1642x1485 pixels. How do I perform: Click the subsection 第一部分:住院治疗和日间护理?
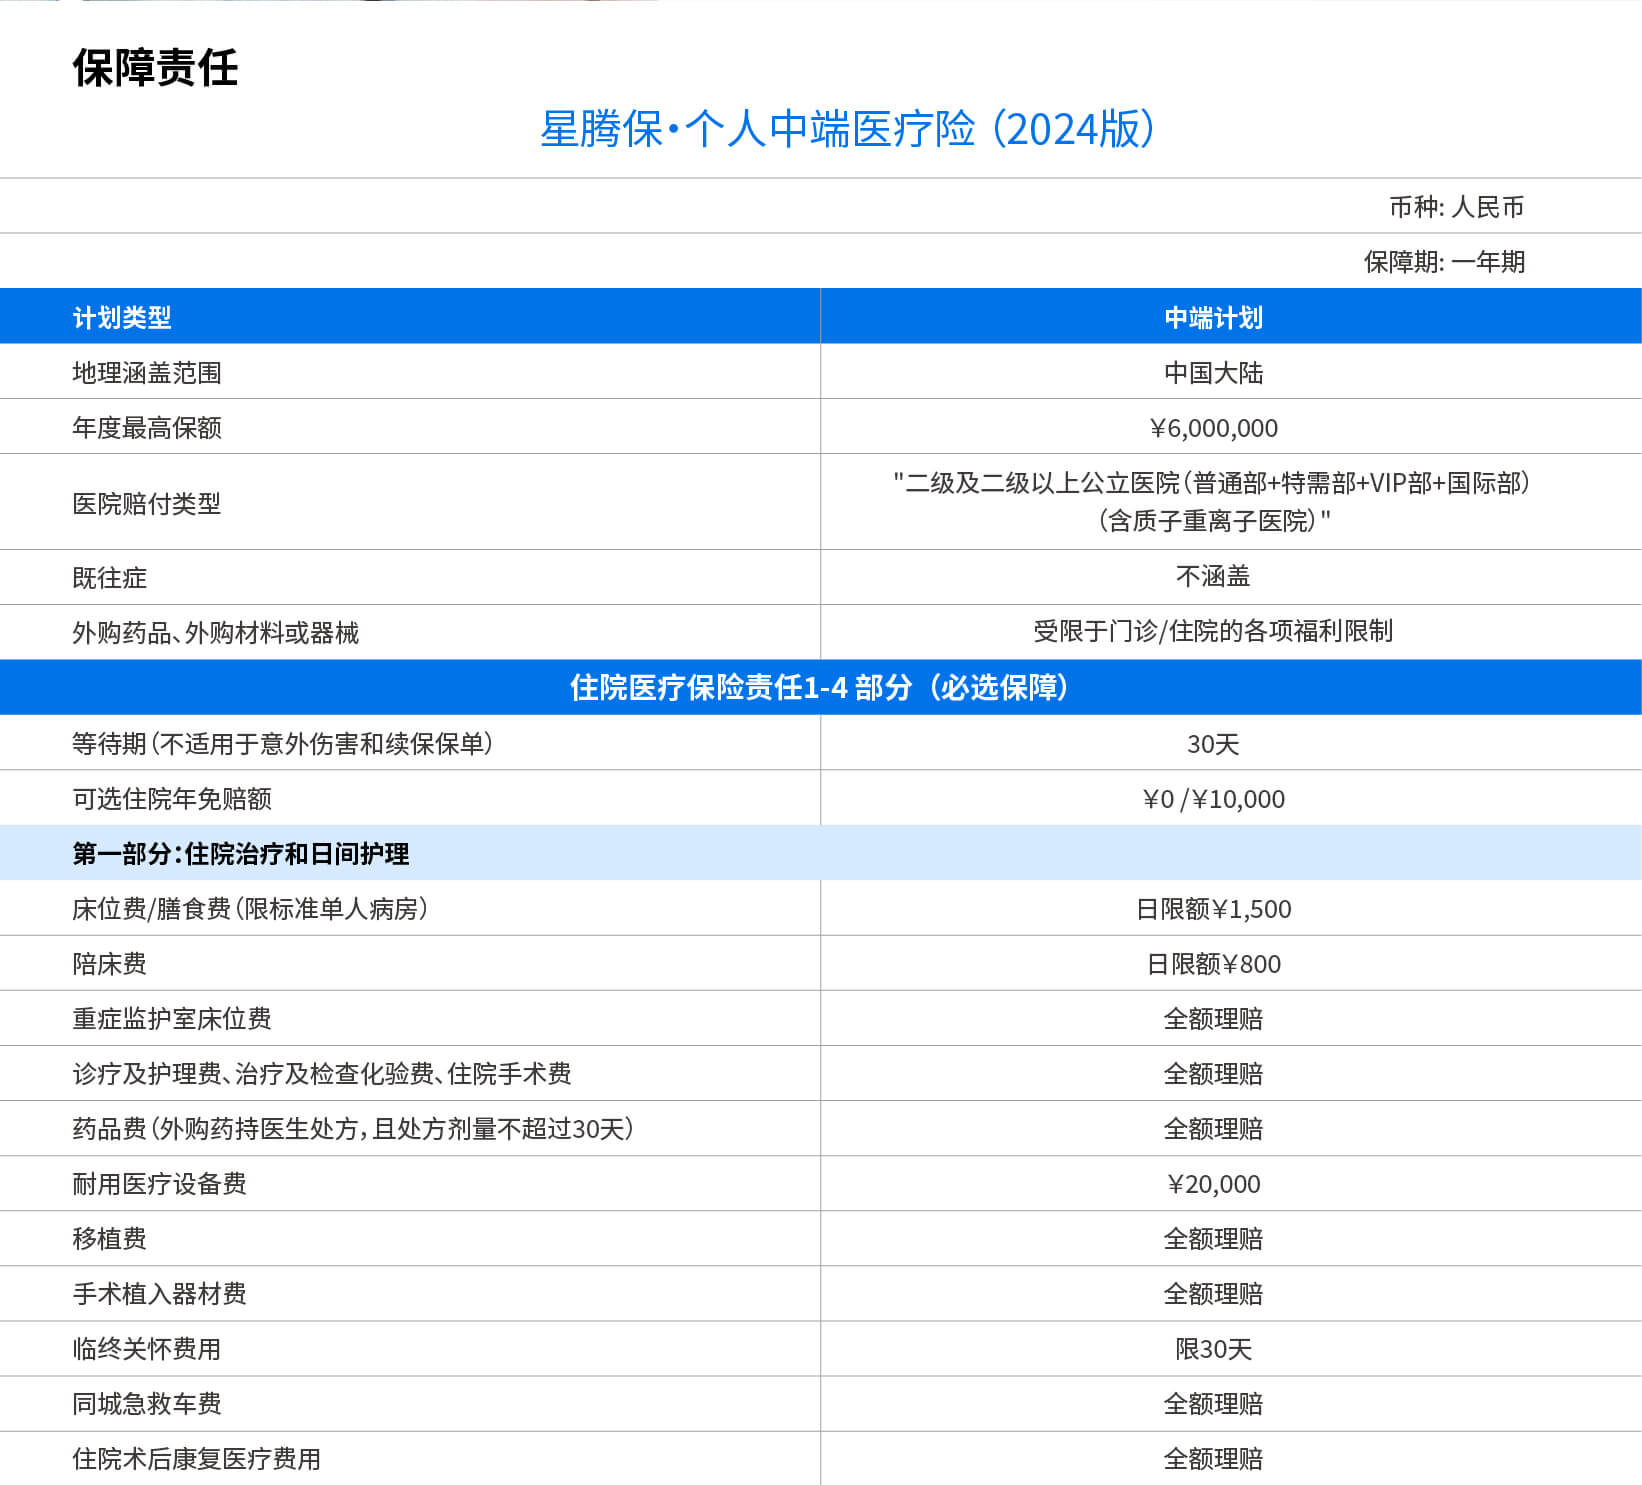[241, 853]
